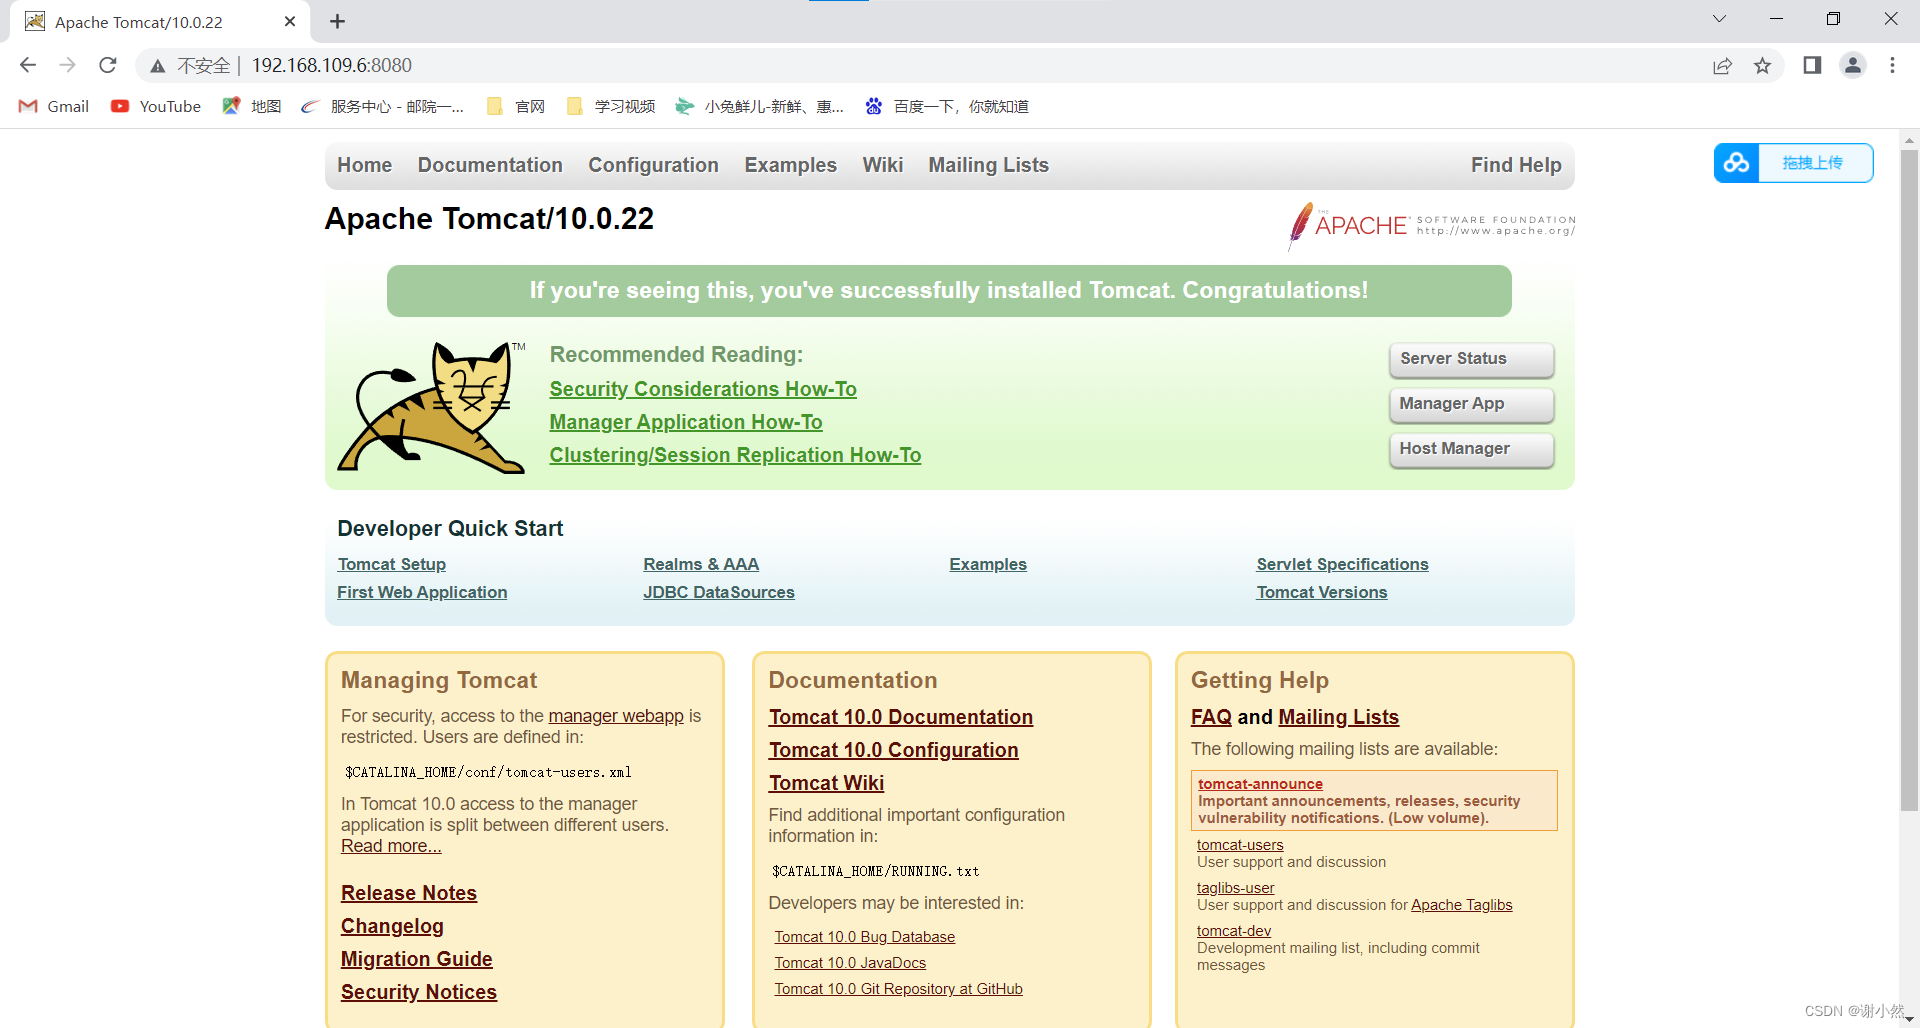The width and height of the screenshot is (1920, 1028).
Task: Click the not-secure warning triangle icon
Action: coord(158,66)
